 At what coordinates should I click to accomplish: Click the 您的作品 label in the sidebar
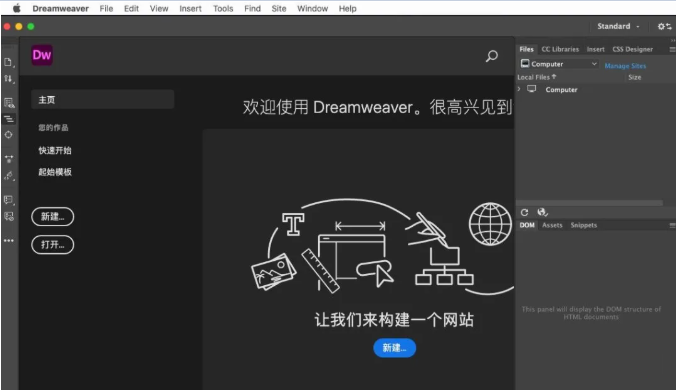pos(53,128)
